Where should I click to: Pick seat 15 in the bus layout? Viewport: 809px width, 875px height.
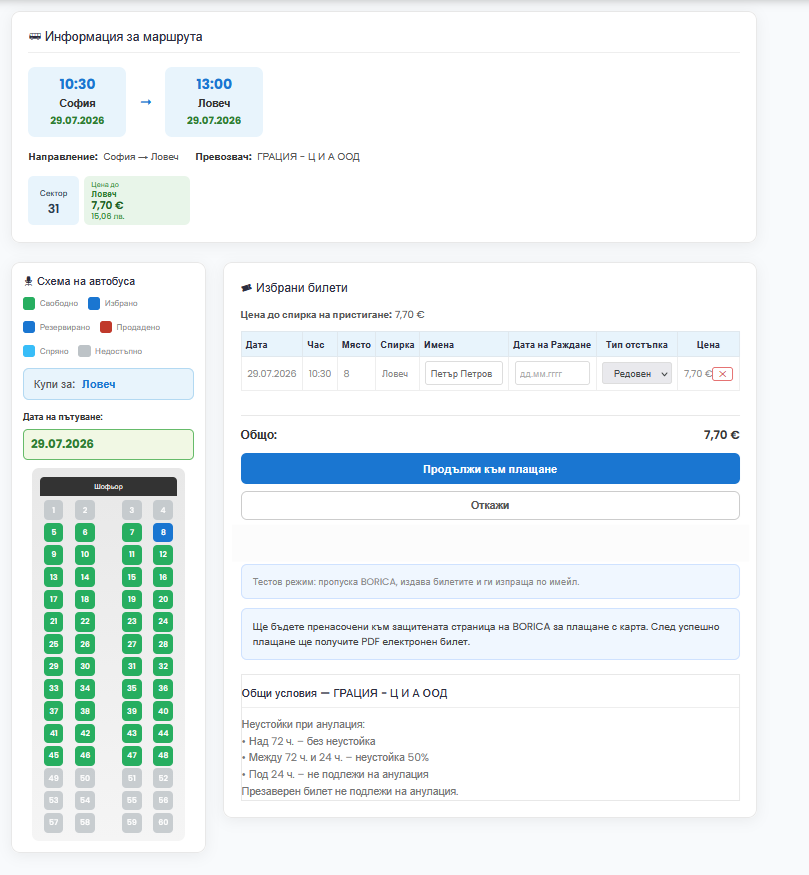point(132,577)
